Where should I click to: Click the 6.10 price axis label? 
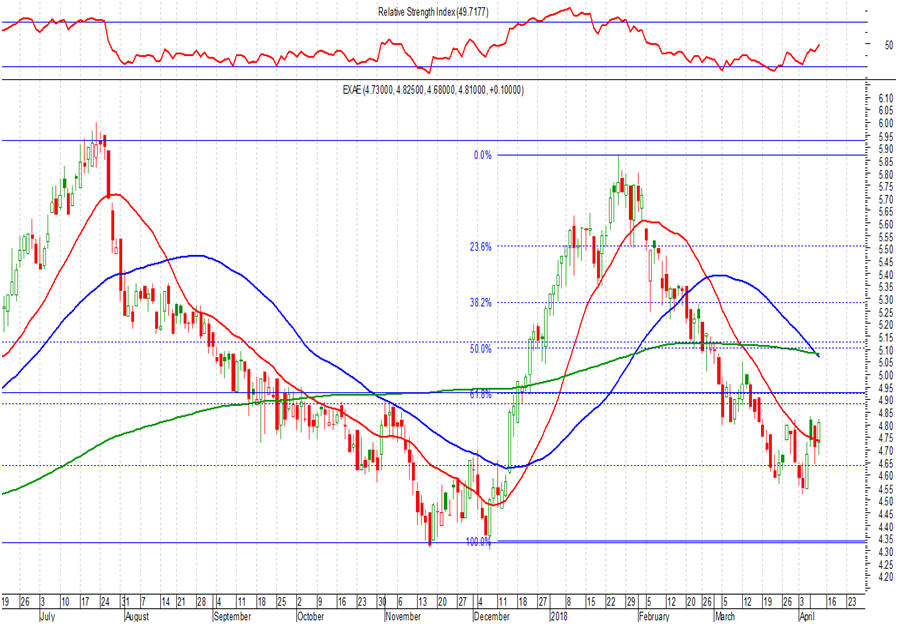coord(885,98)
